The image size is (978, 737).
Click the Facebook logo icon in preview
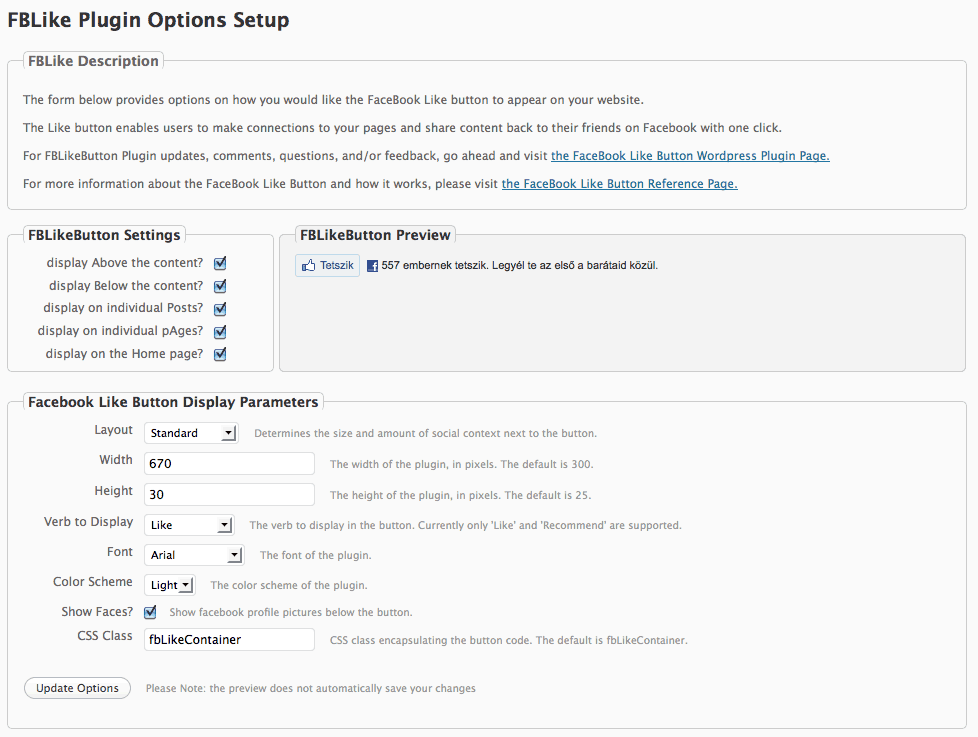point(372,266)
